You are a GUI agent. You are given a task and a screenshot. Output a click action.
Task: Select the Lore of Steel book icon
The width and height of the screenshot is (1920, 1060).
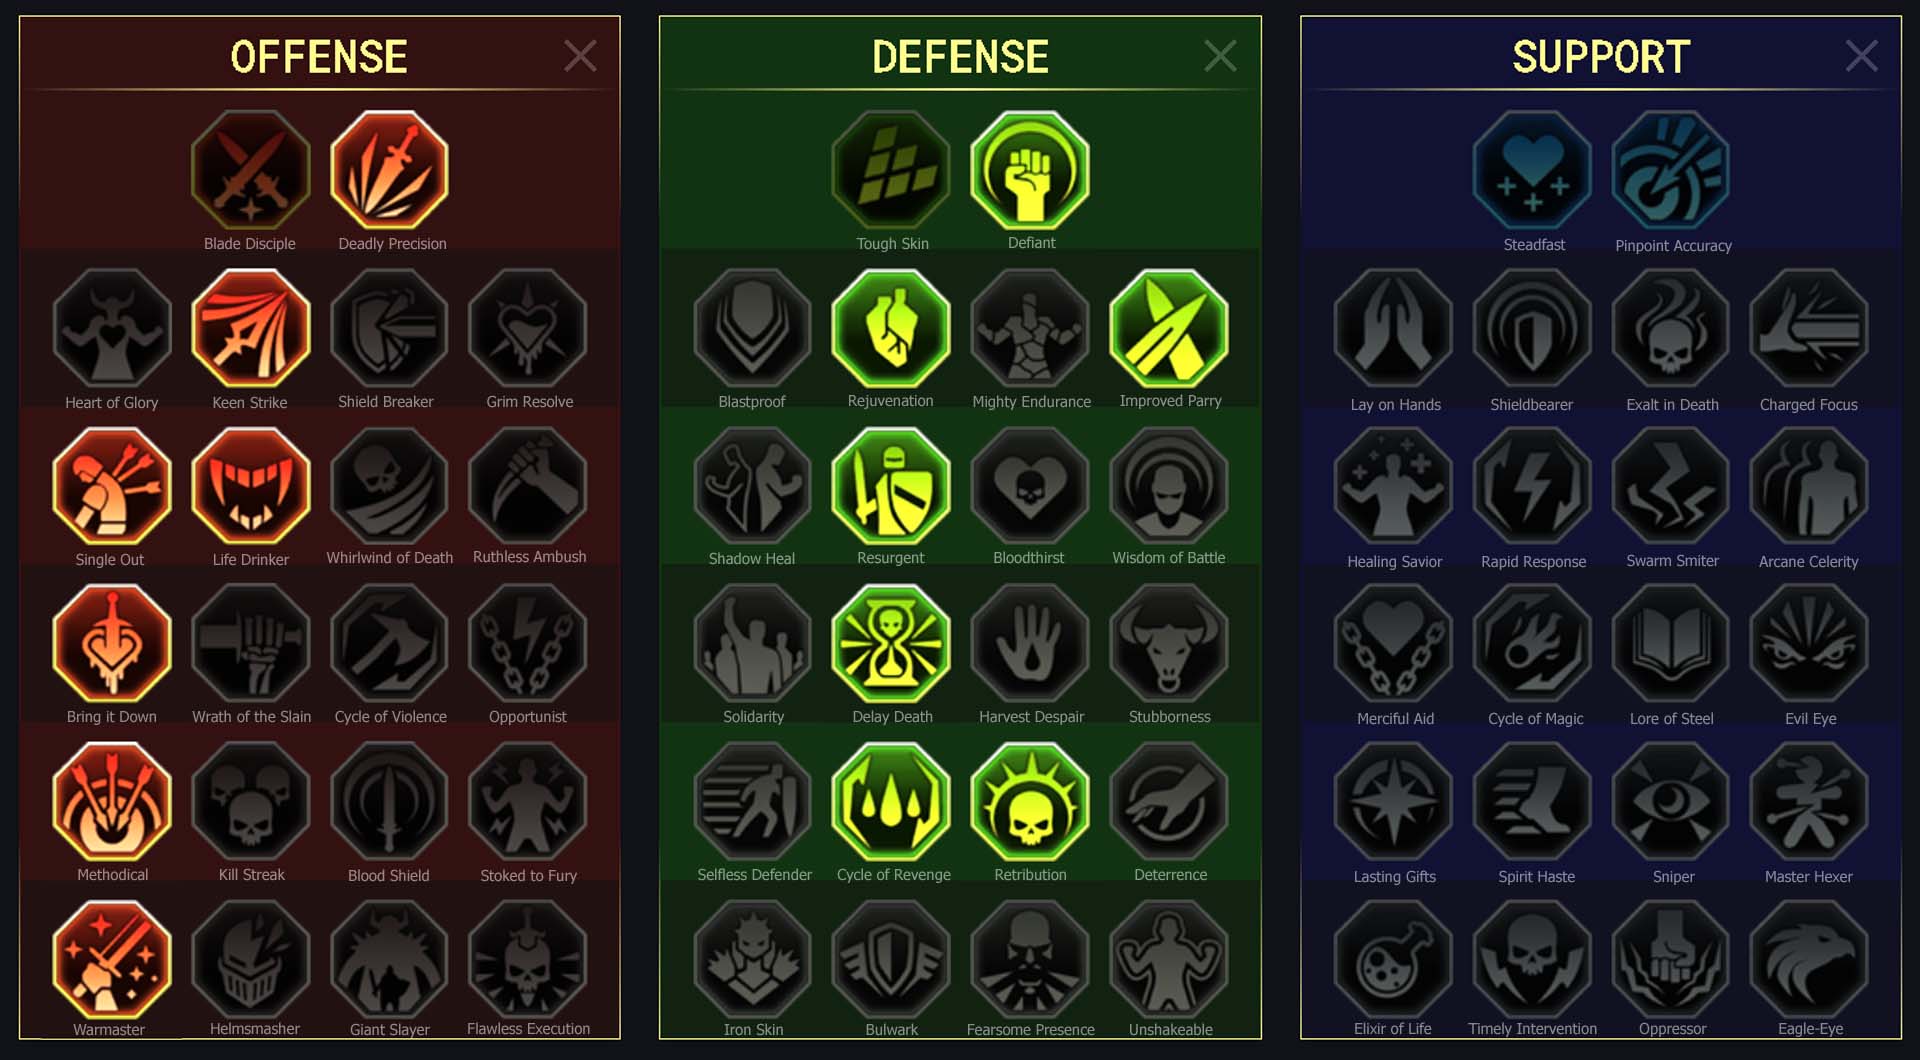click(1671, 643)
